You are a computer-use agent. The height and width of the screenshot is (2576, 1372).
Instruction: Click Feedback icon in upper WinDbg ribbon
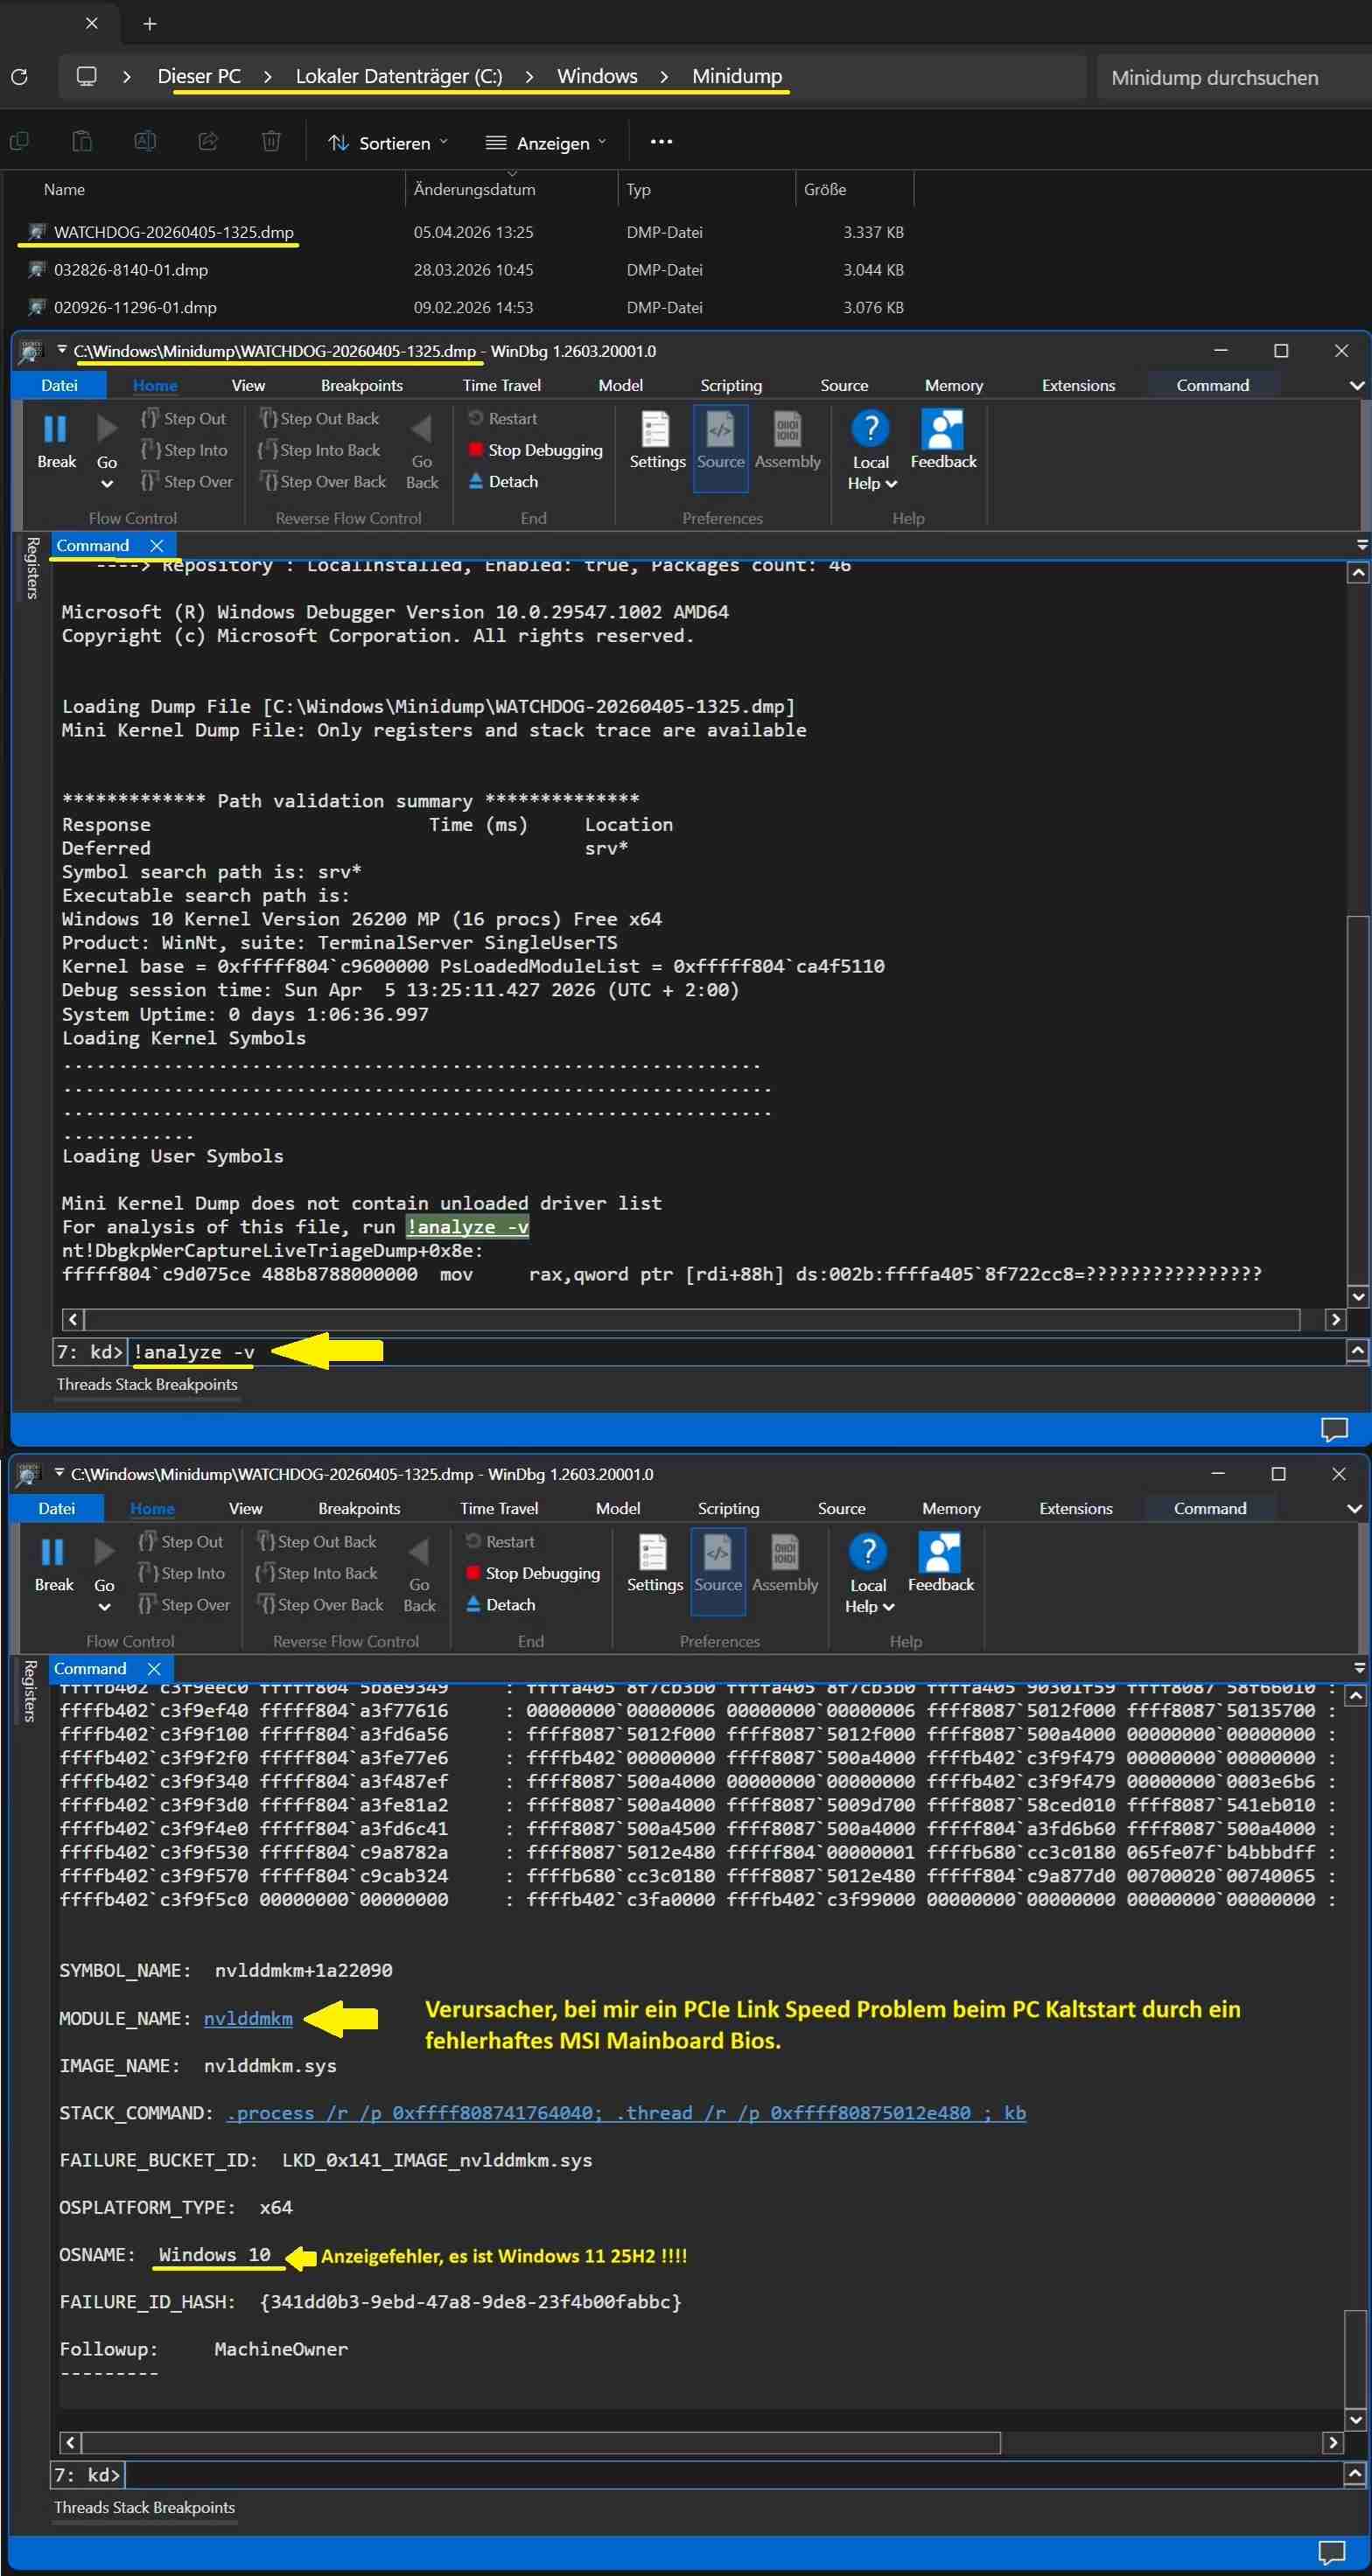tap(942, 430)
